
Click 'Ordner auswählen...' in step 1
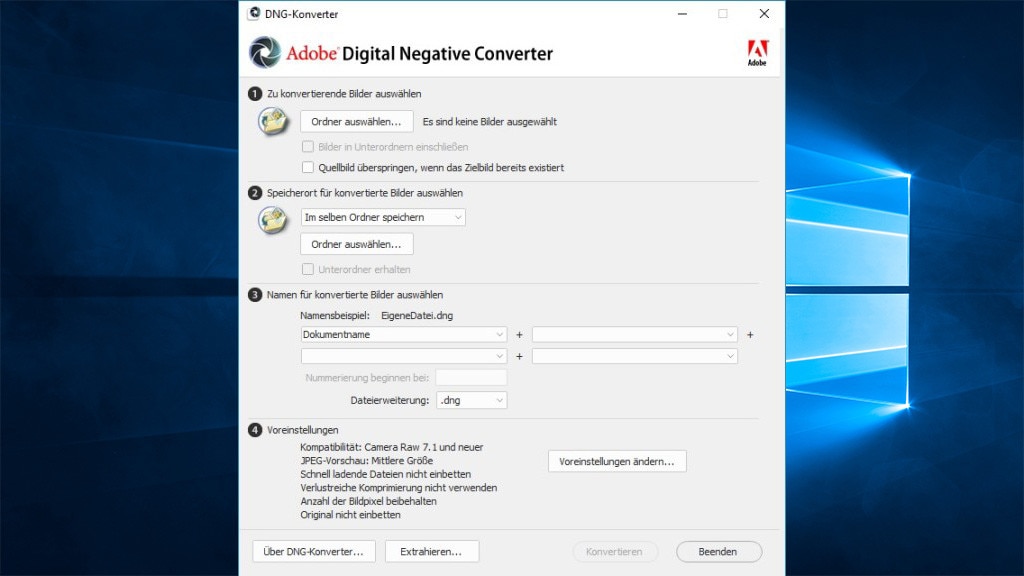click(357, 121)
